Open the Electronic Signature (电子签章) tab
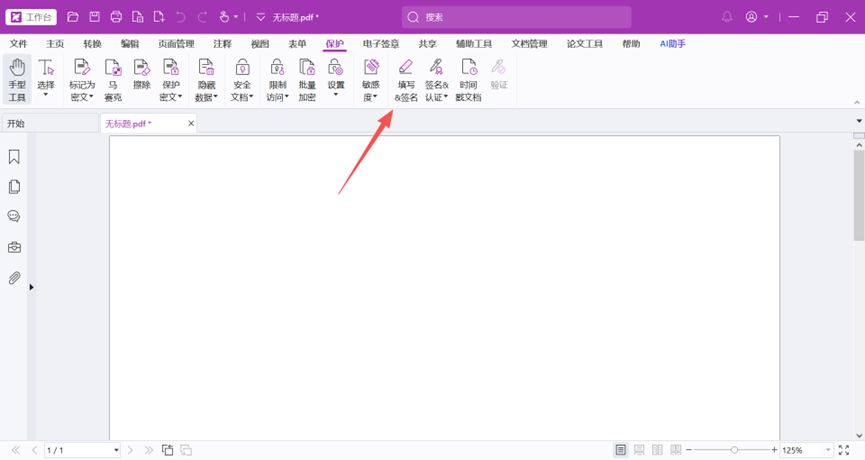 coord(380,44)
